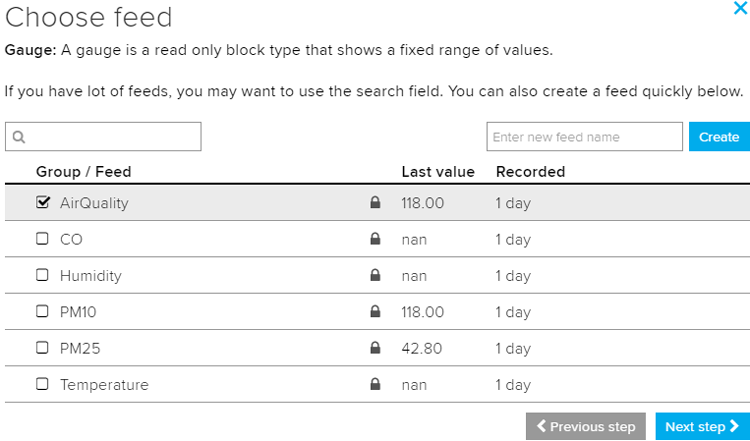This screenshot has height=441, width=750.
Task: Click the lock icon beside PM10 feed
Action: 375,312
